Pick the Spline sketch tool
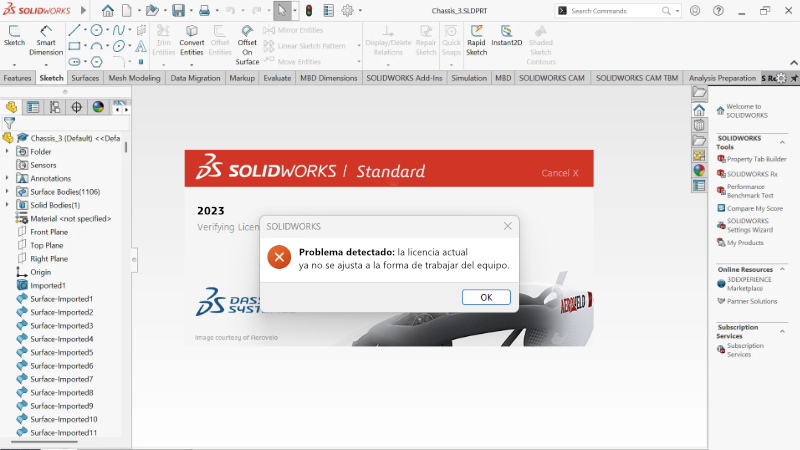Viewport: 800px width, 450px height. click(118, 31)
